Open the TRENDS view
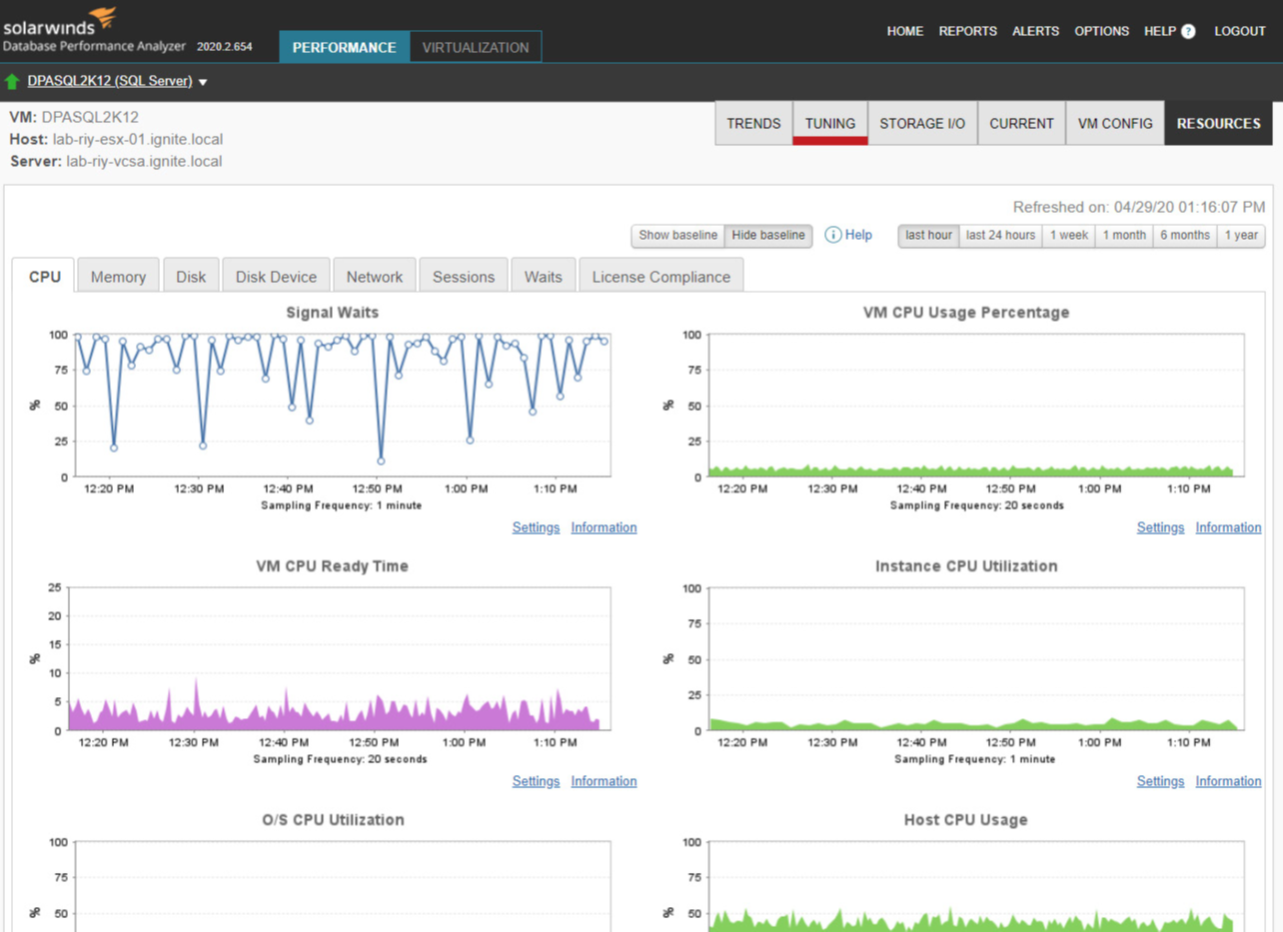The height and width of the screenshot is (932, 1283). pyautogui.click(x=754, y=123)
